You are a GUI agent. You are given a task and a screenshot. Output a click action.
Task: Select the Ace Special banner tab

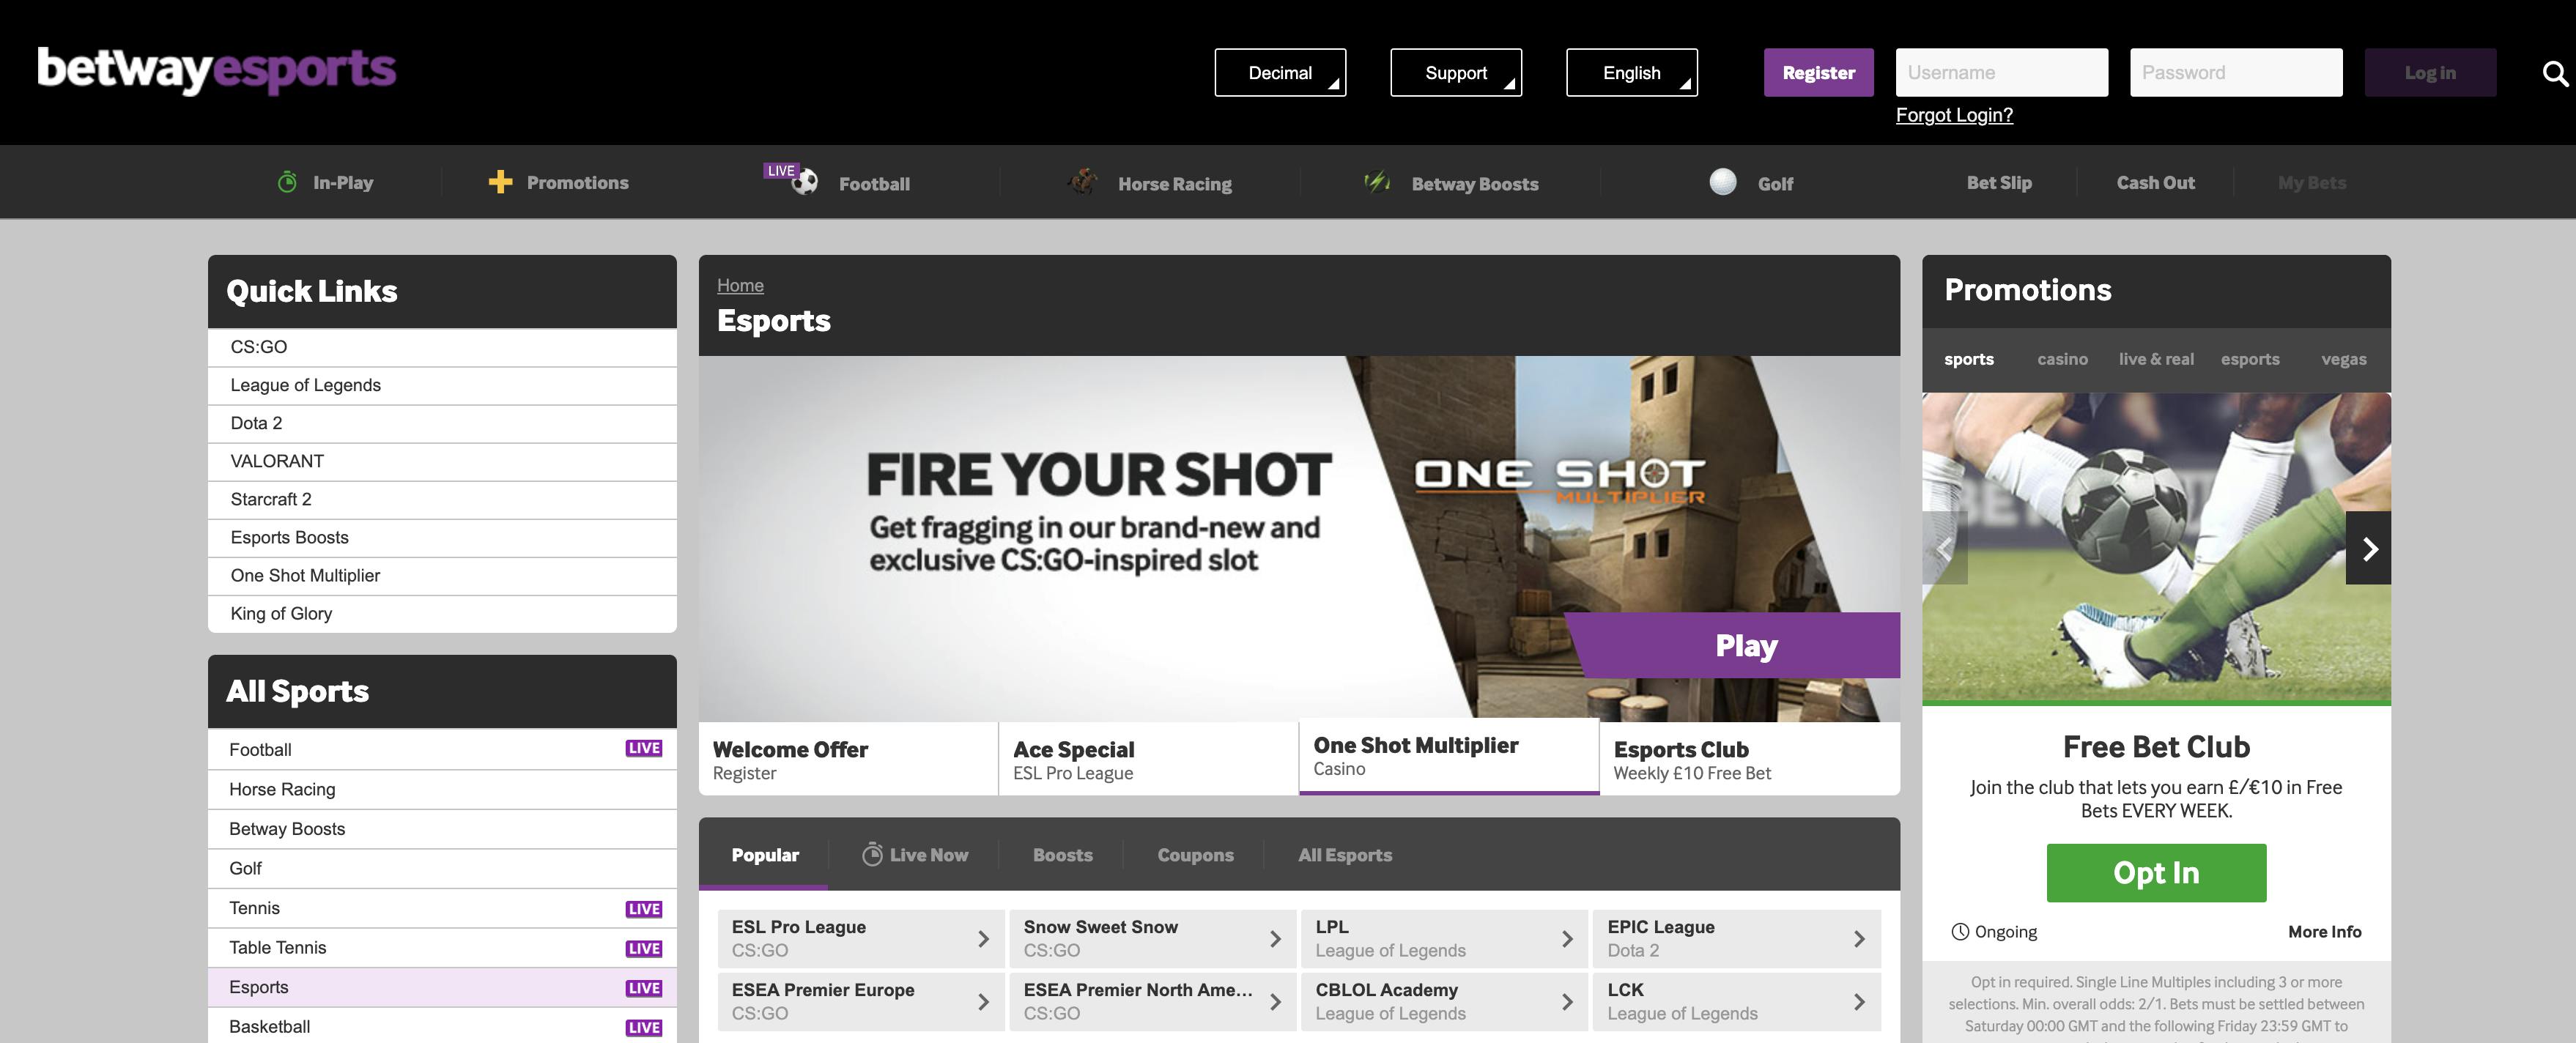(1148, 759)
